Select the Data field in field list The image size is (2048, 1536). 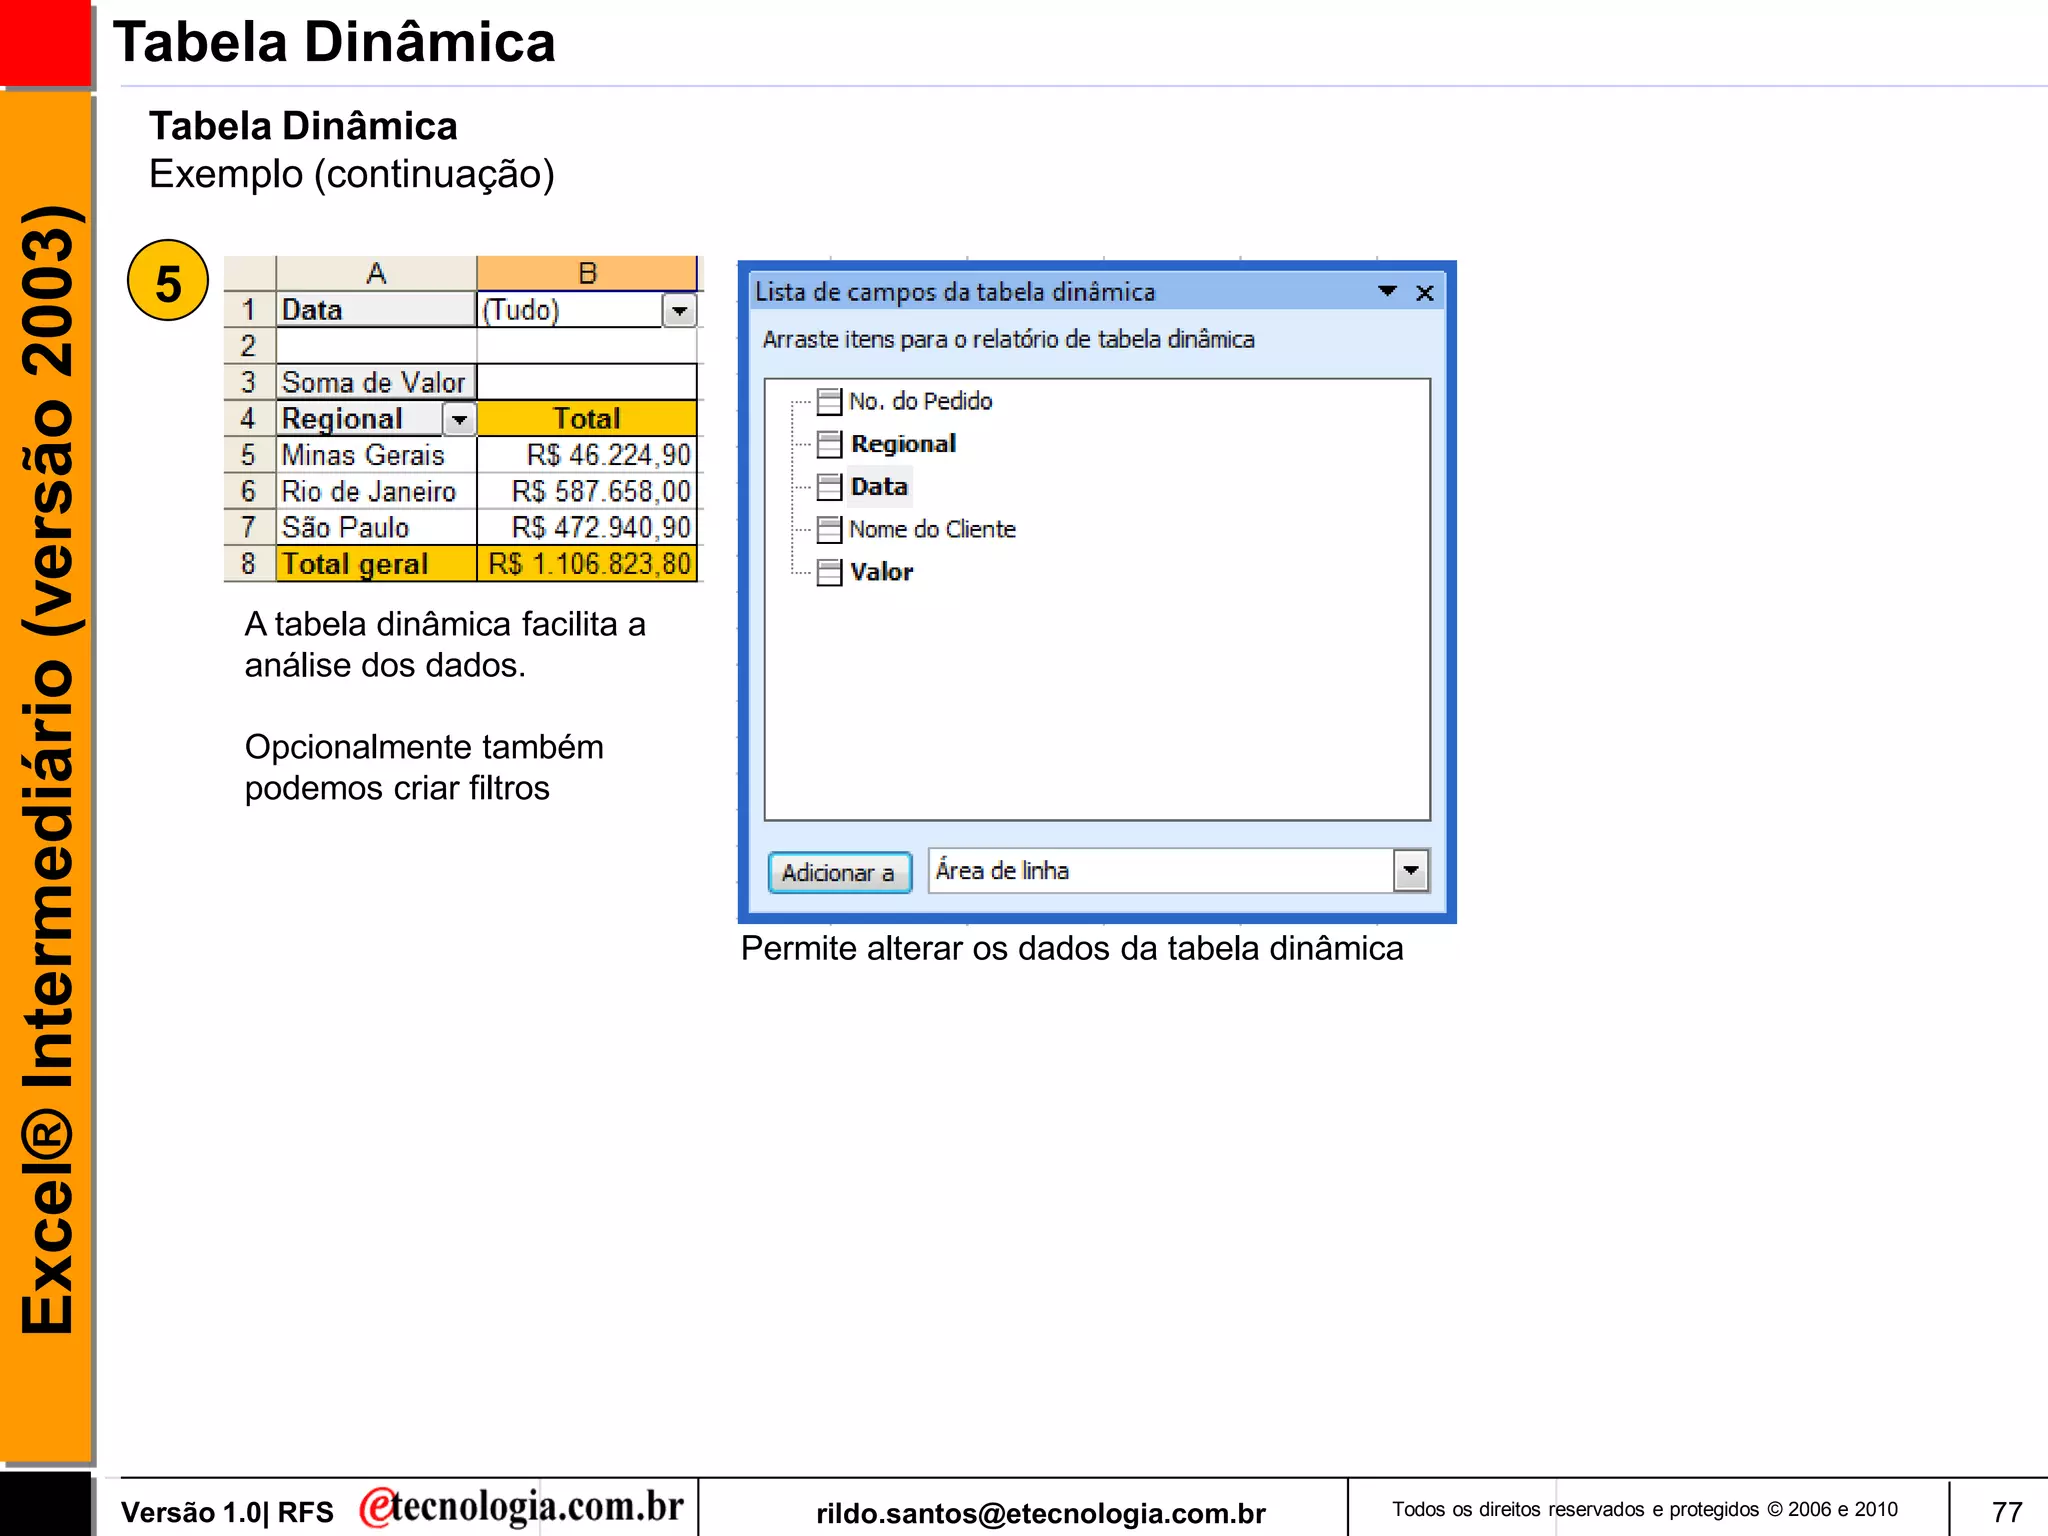click(879, 487)
